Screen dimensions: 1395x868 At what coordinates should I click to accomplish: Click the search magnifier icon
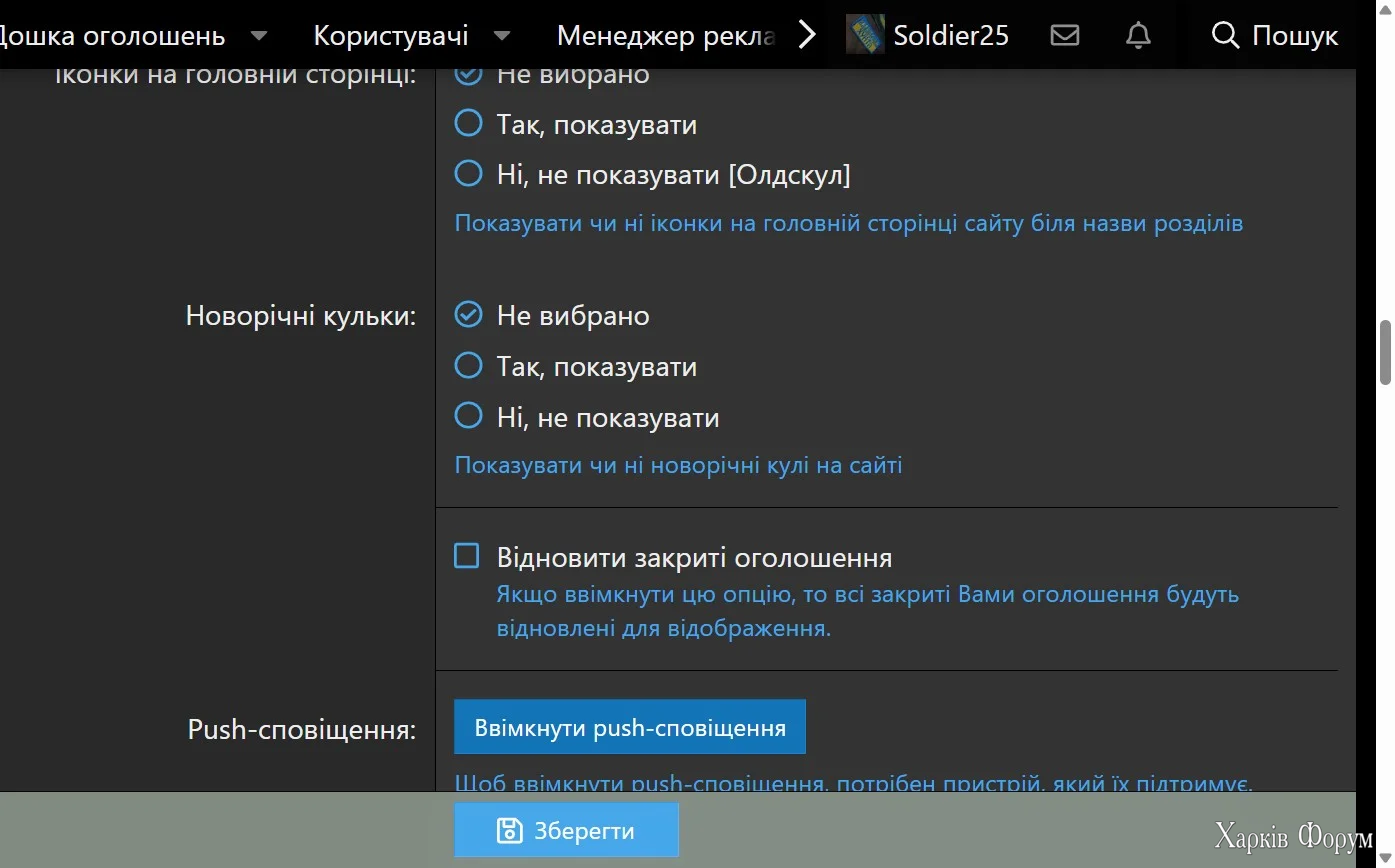point(1224,36)
